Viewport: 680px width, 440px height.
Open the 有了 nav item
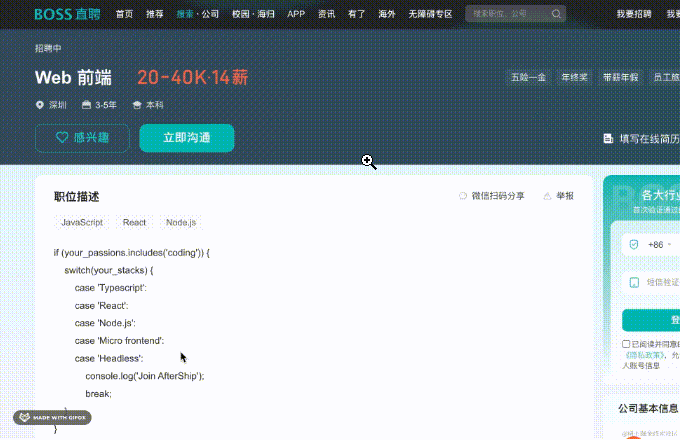click(x=356, y=14)
